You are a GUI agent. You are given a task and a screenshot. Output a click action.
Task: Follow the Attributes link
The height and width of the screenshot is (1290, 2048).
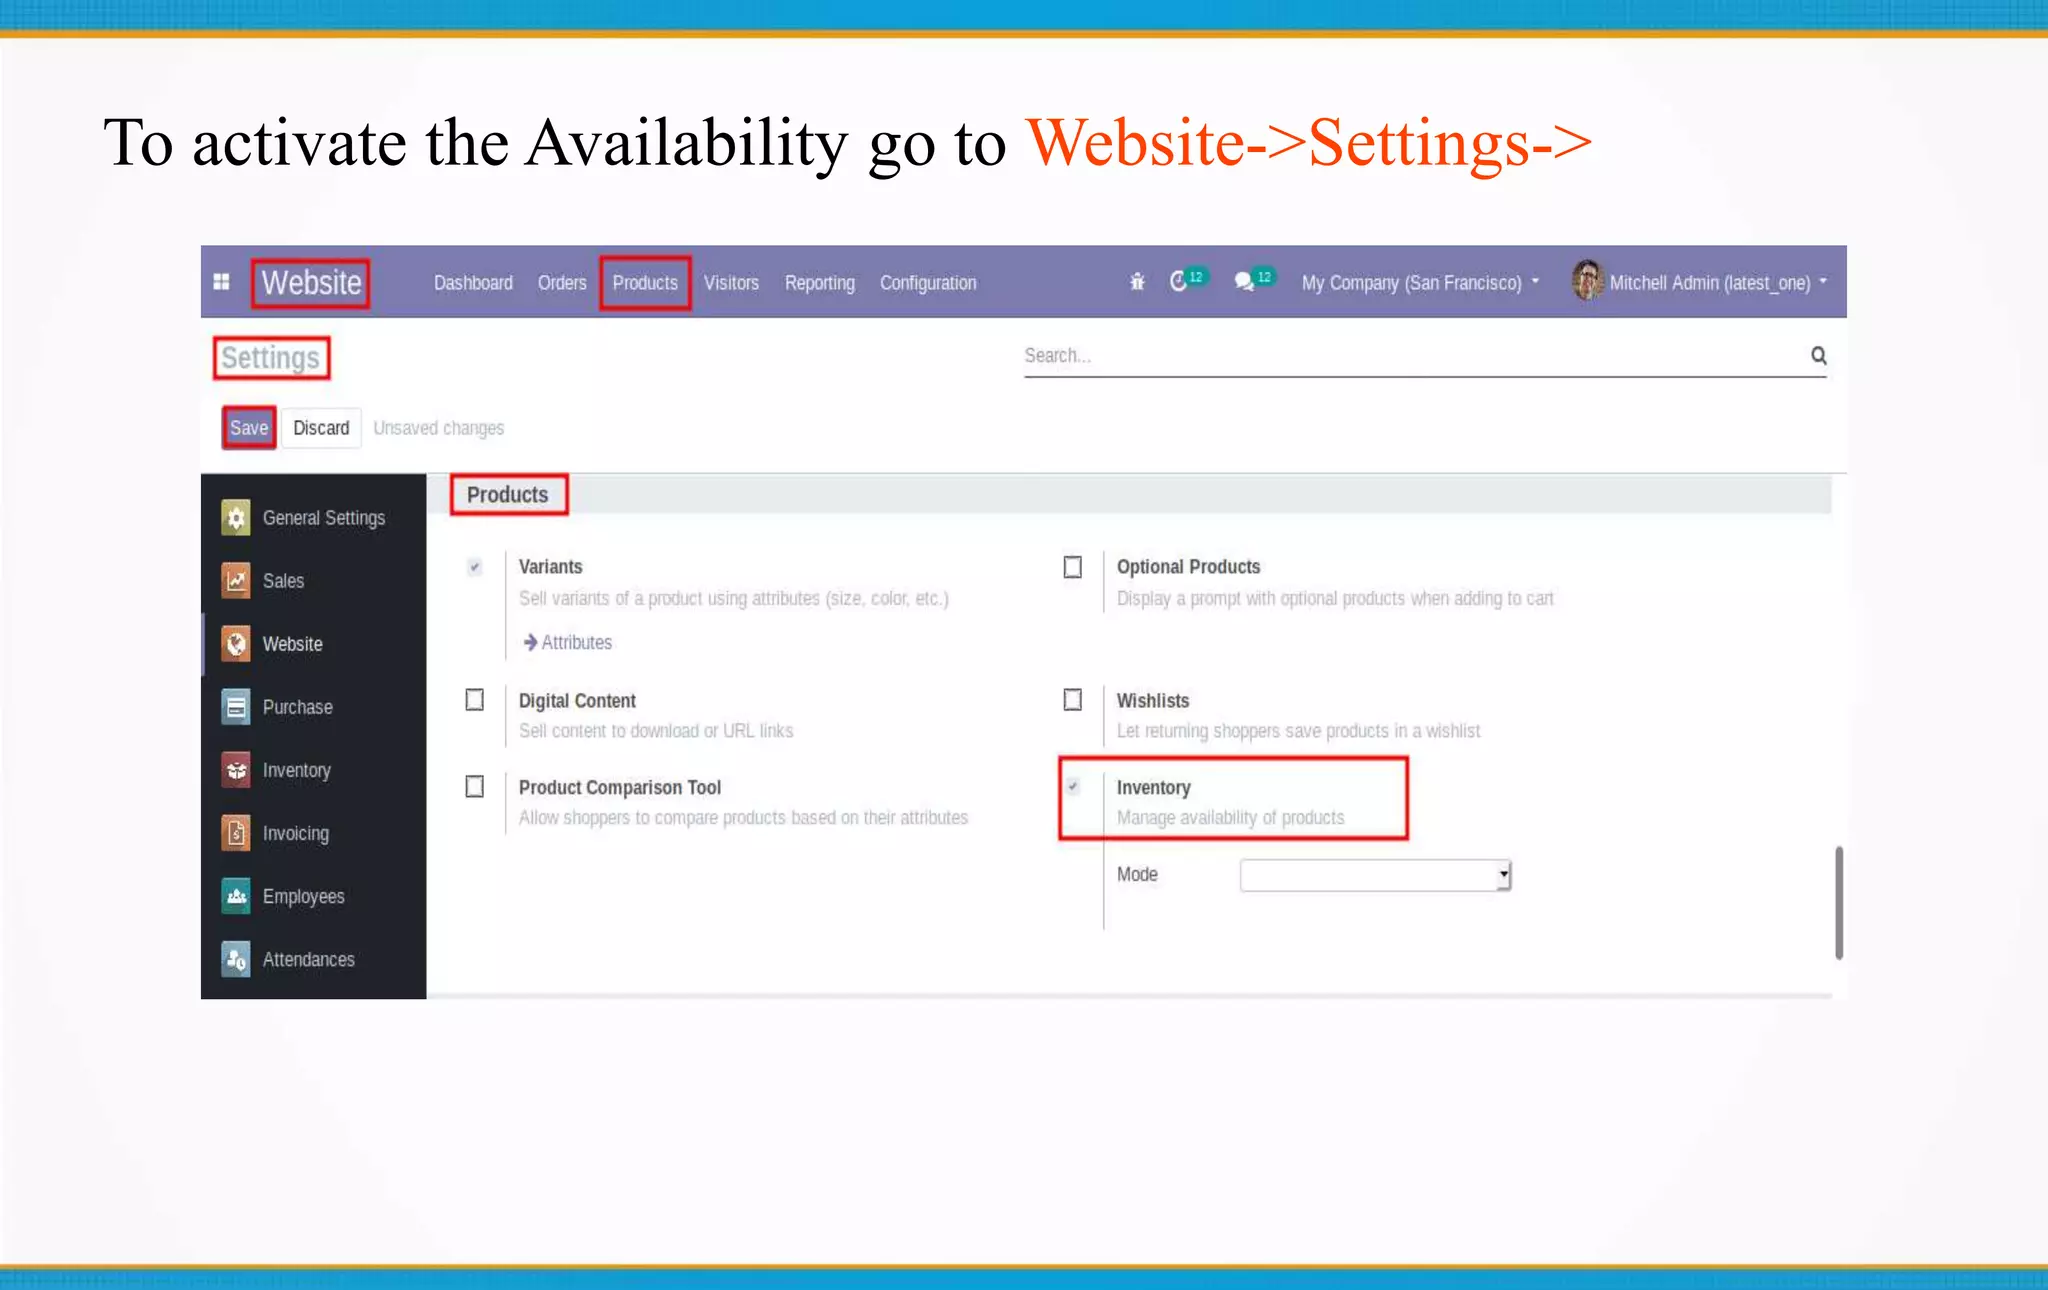click(576, 642)
